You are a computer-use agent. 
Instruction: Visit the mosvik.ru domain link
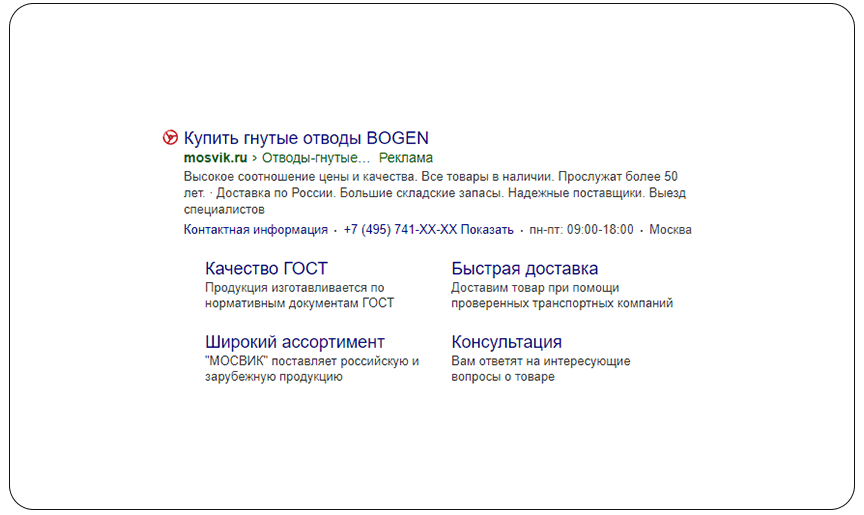(x=215, y=158)
